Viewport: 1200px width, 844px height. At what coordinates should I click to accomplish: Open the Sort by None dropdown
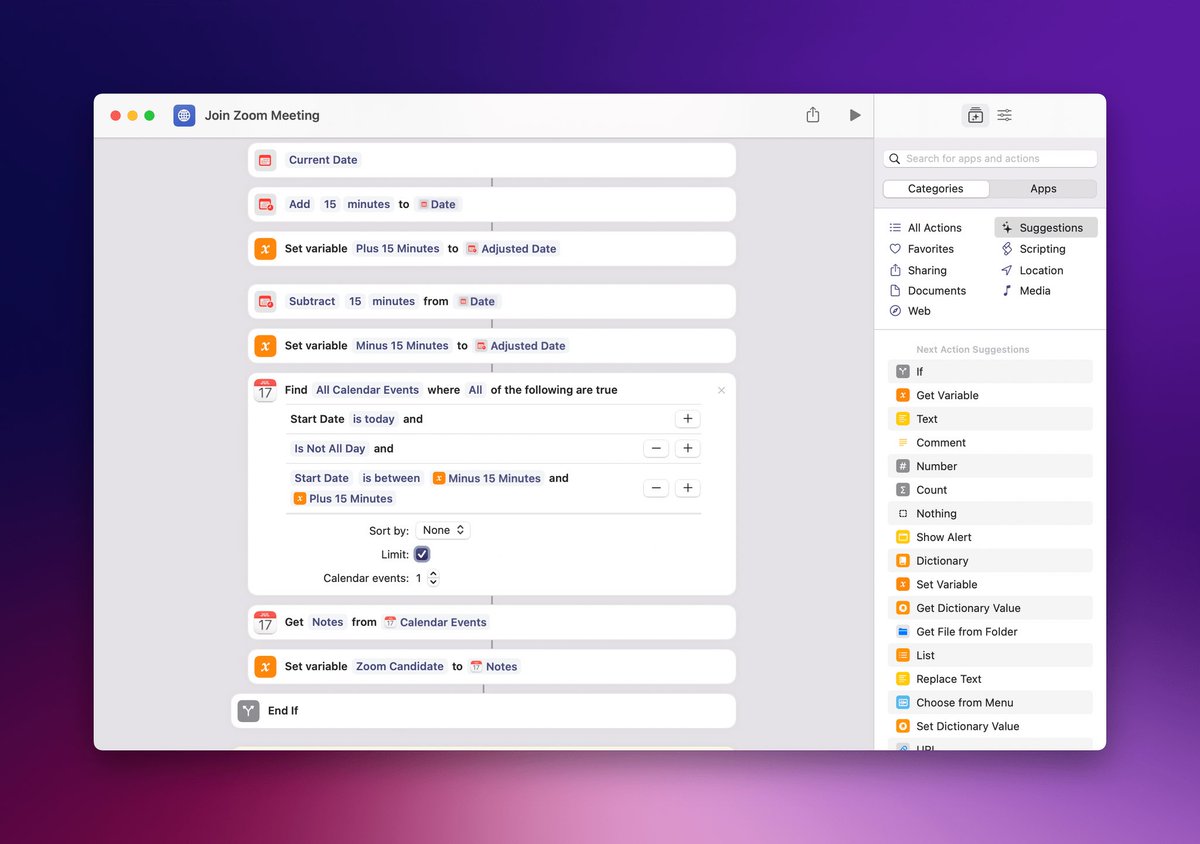(x=443, y=530)
